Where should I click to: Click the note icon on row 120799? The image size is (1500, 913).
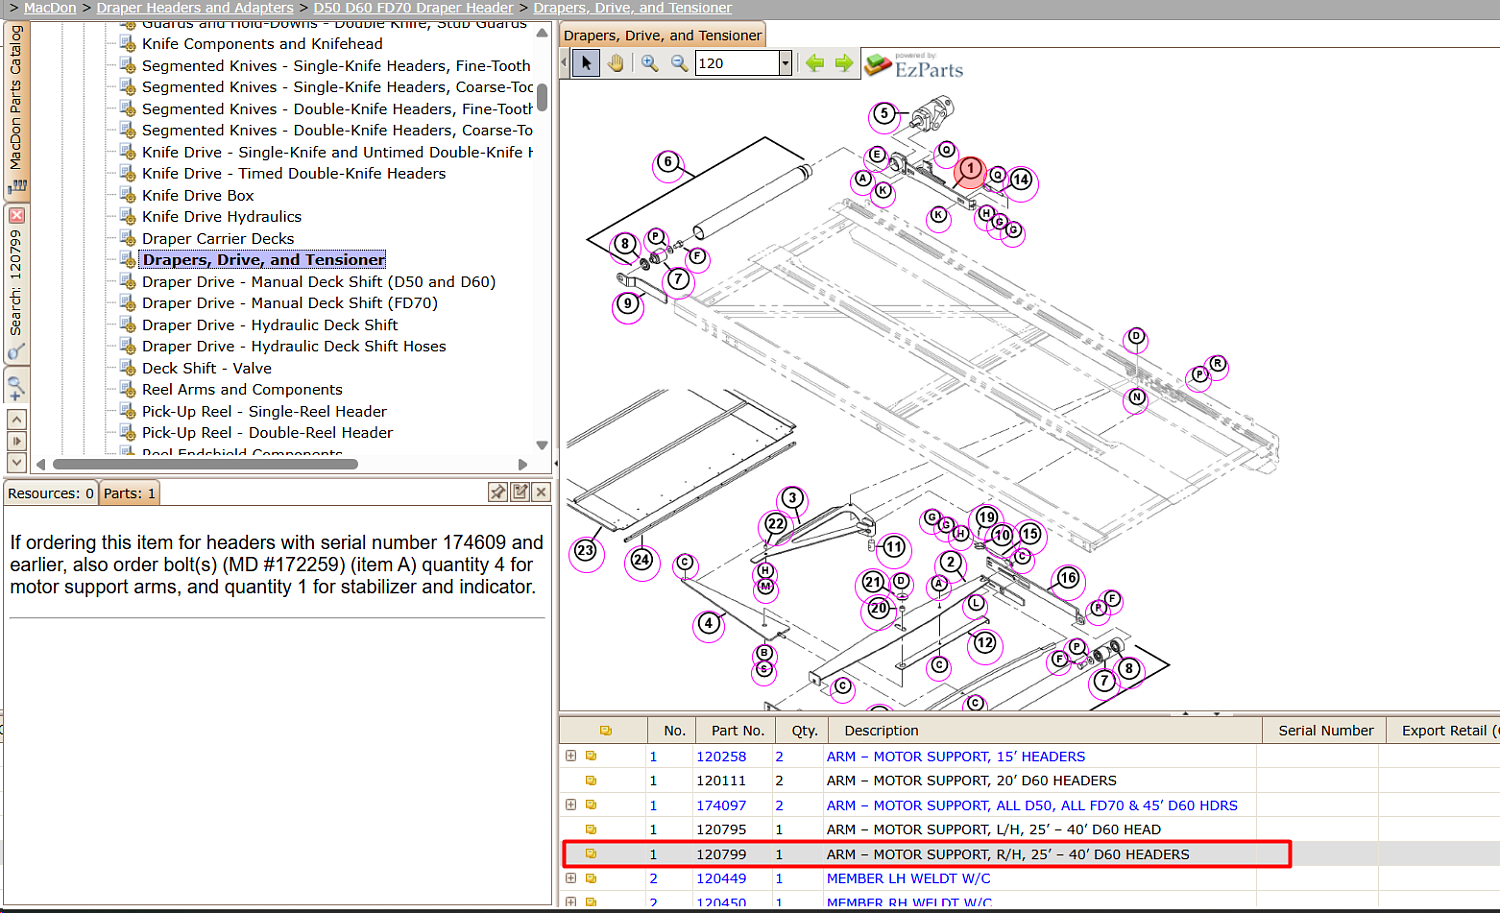(591, 854)
